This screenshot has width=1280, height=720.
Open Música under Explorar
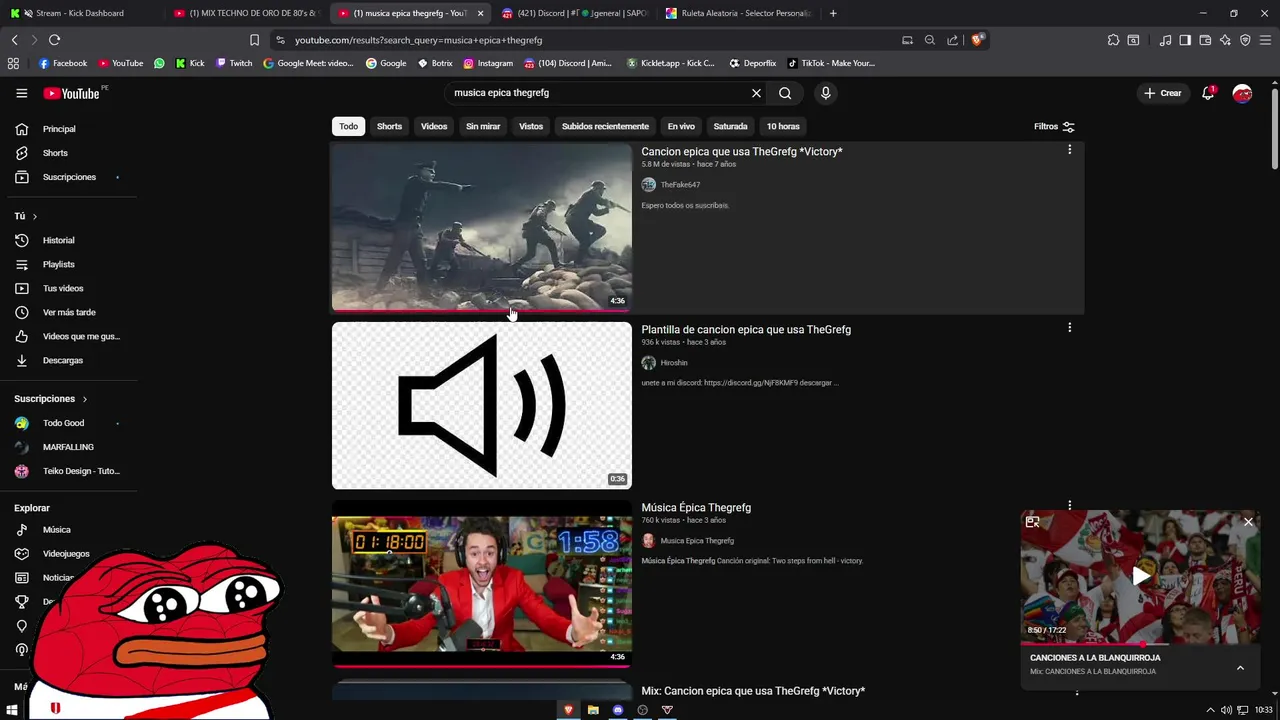click(68, 530)
